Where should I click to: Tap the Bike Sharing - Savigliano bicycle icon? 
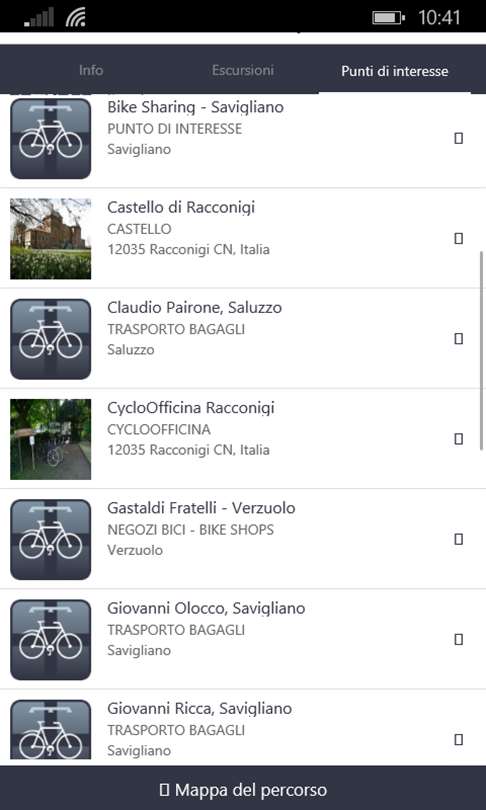pyautogui.click(x=51, y=138)
